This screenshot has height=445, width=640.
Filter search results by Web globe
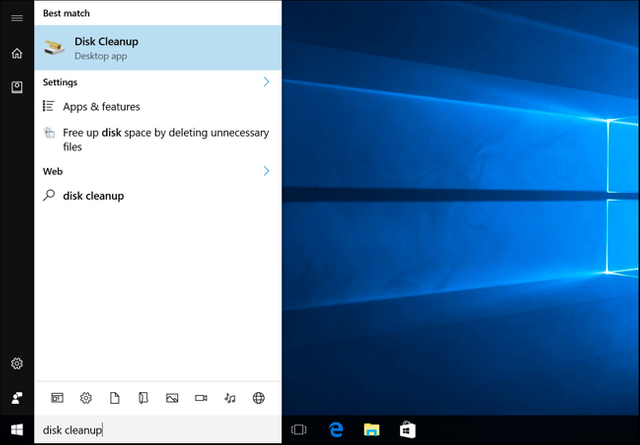tap(259, 398)
